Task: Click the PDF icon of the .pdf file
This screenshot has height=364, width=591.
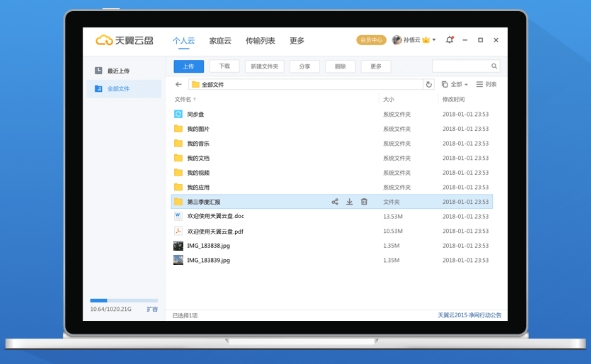Action: click(x=178, y=231)
